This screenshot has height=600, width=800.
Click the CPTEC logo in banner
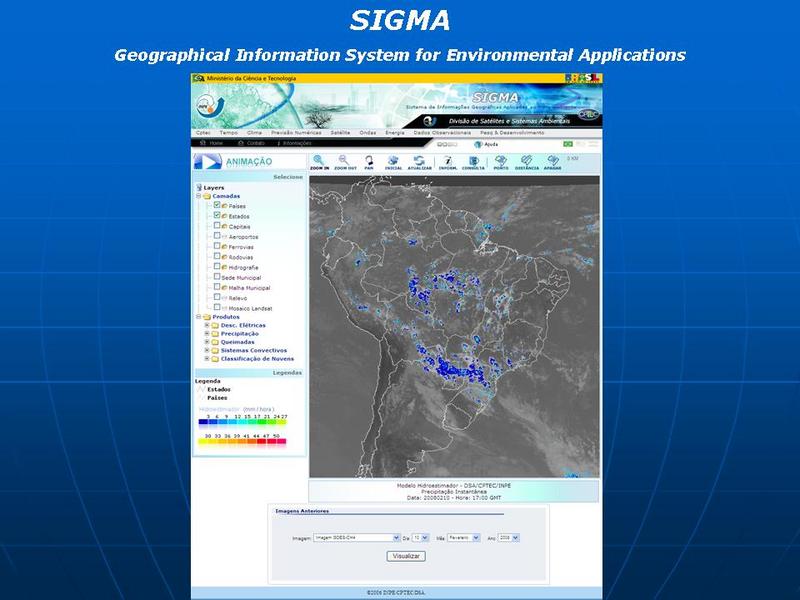[588, 114]
